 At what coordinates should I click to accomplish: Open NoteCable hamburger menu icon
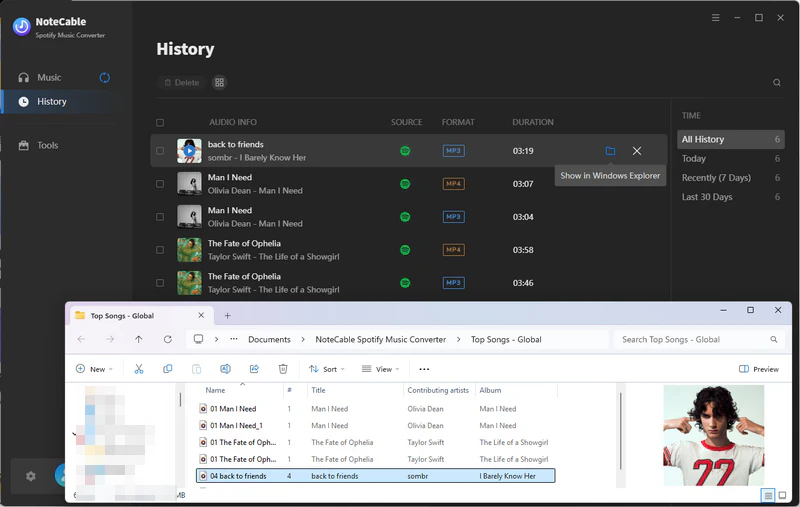716,18
